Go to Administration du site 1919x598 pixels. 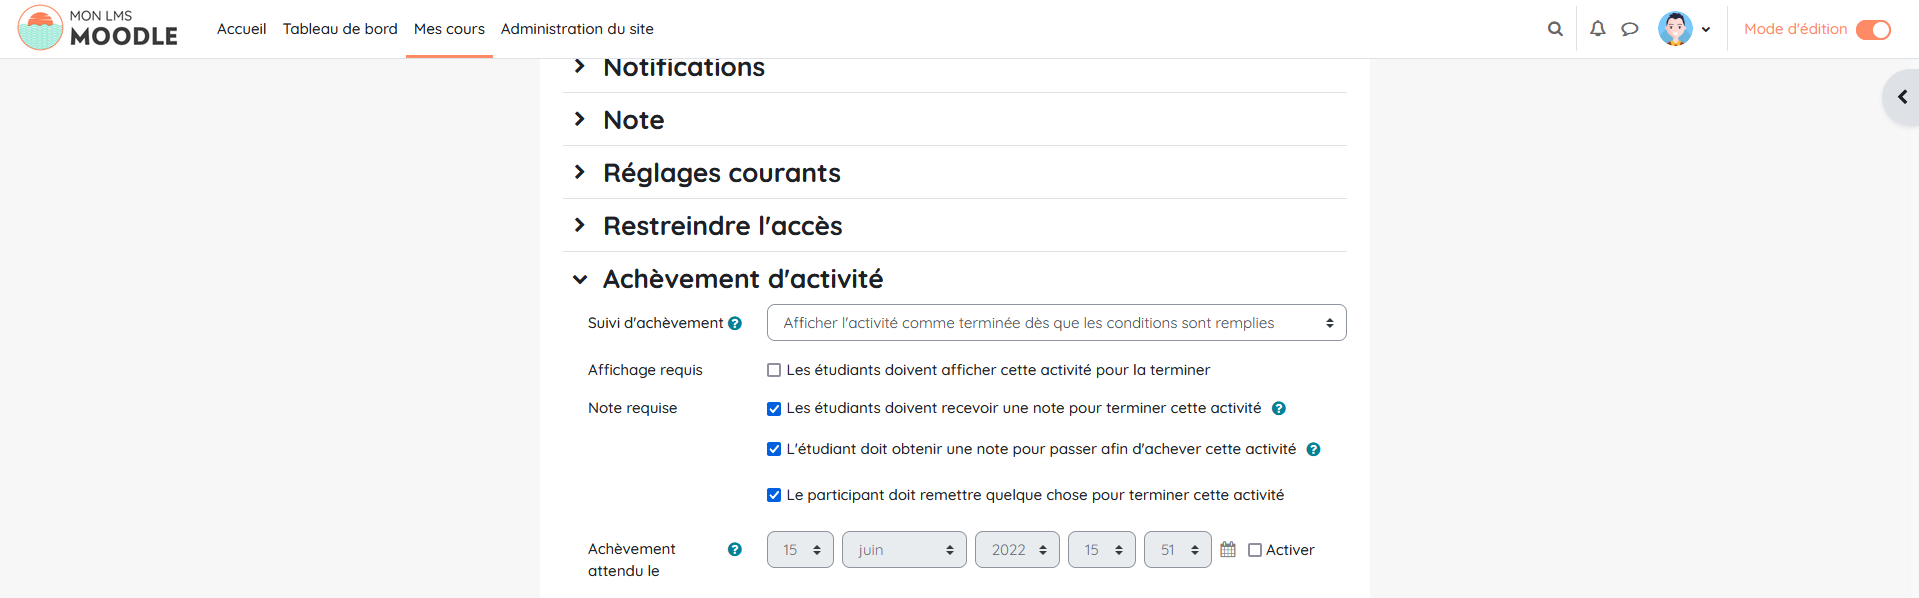[x=577, y=29]
